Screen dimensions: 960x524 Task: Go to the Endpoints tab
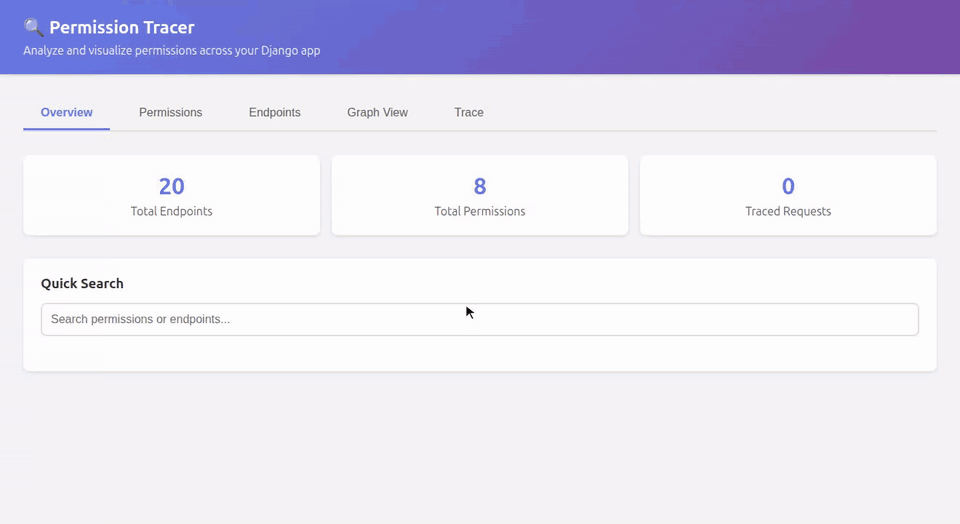(274, 113)
